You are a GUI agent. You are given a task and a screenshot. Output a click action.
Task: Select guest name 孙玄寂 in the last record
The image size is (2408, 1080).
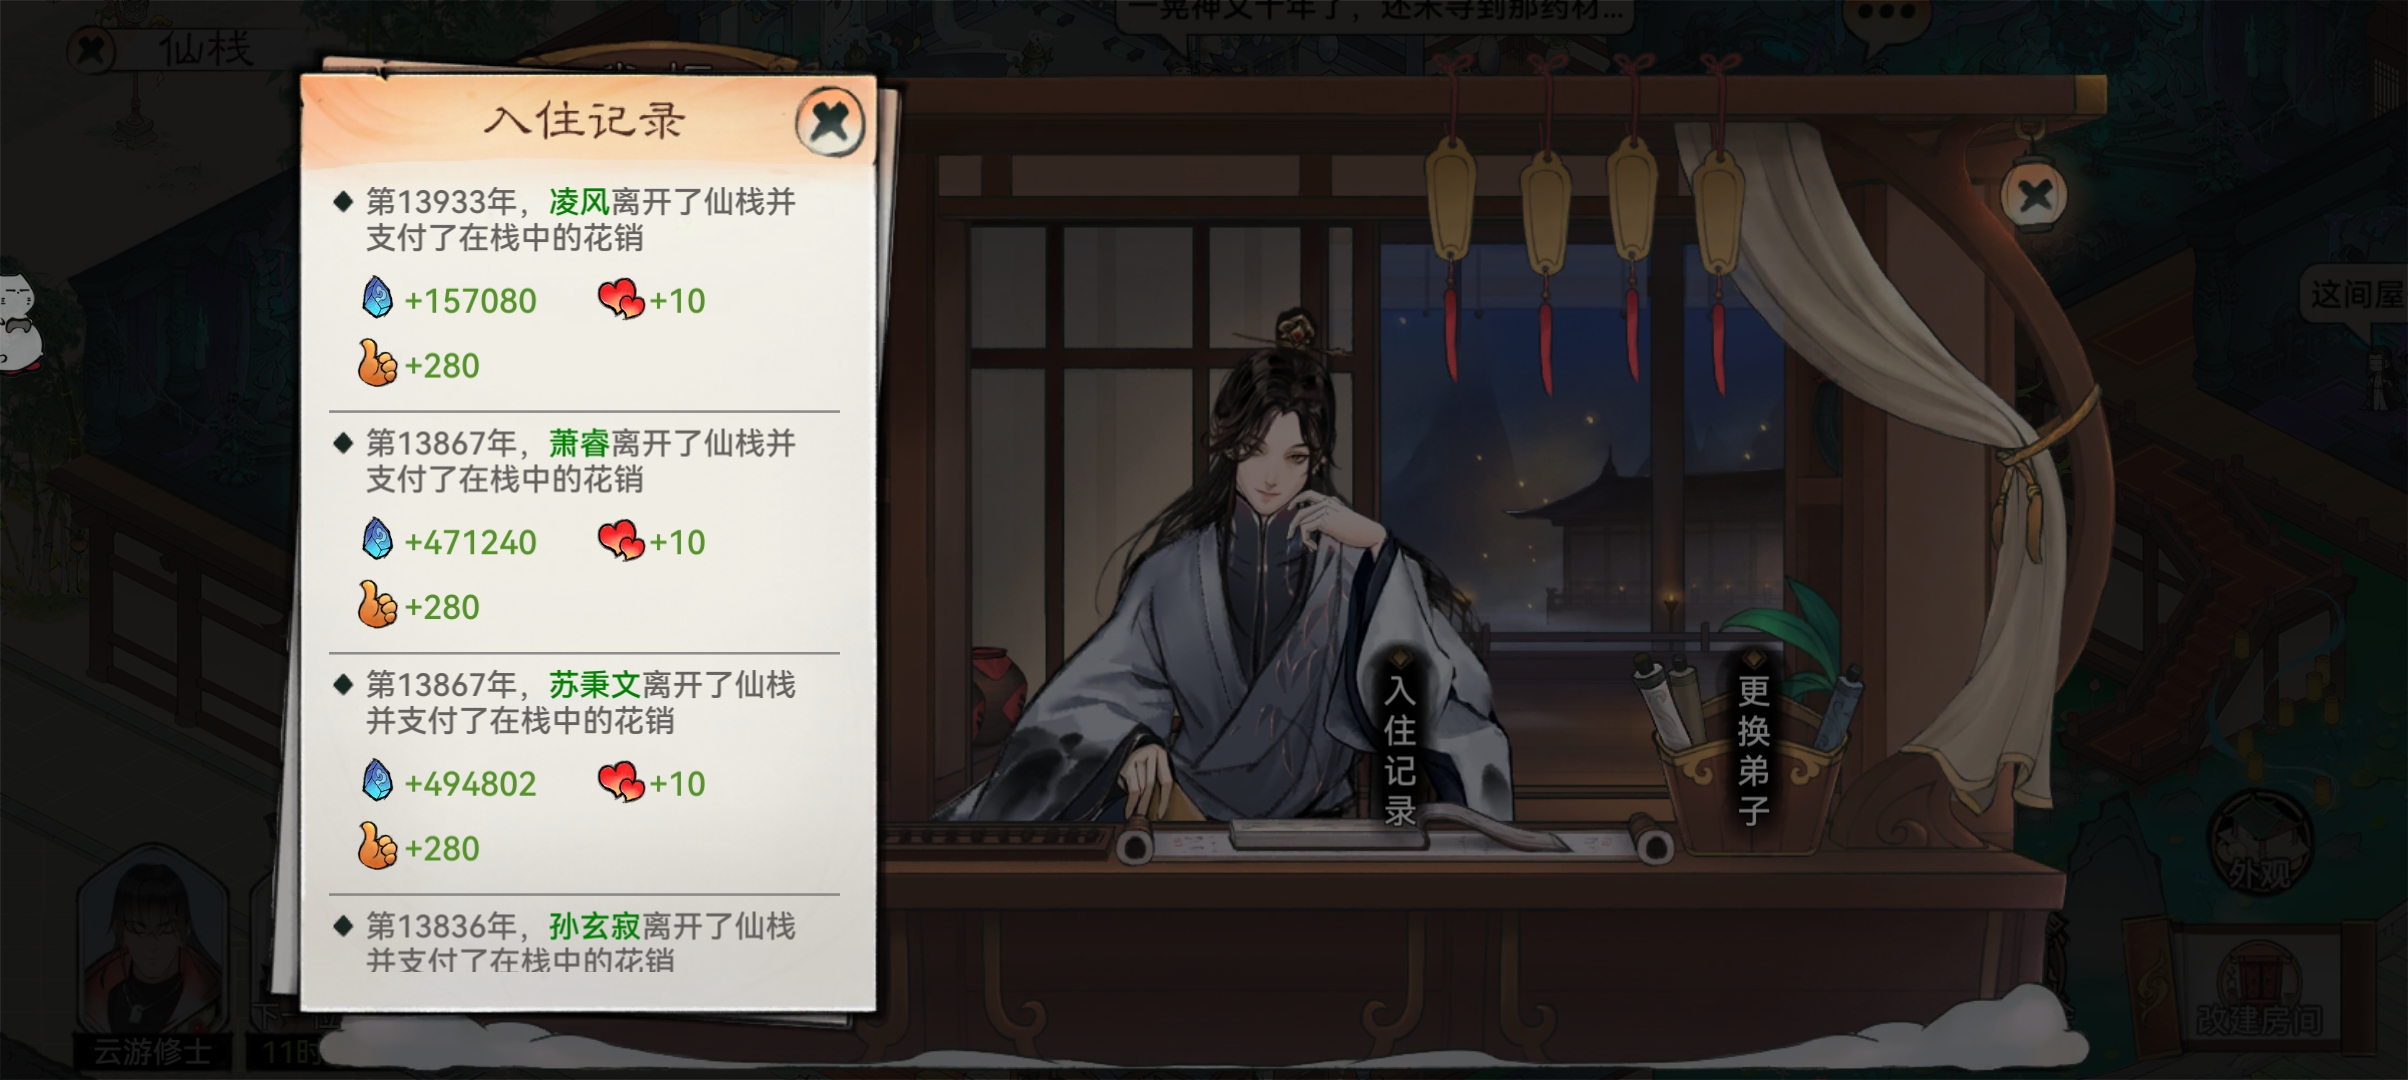coord(595,926)
